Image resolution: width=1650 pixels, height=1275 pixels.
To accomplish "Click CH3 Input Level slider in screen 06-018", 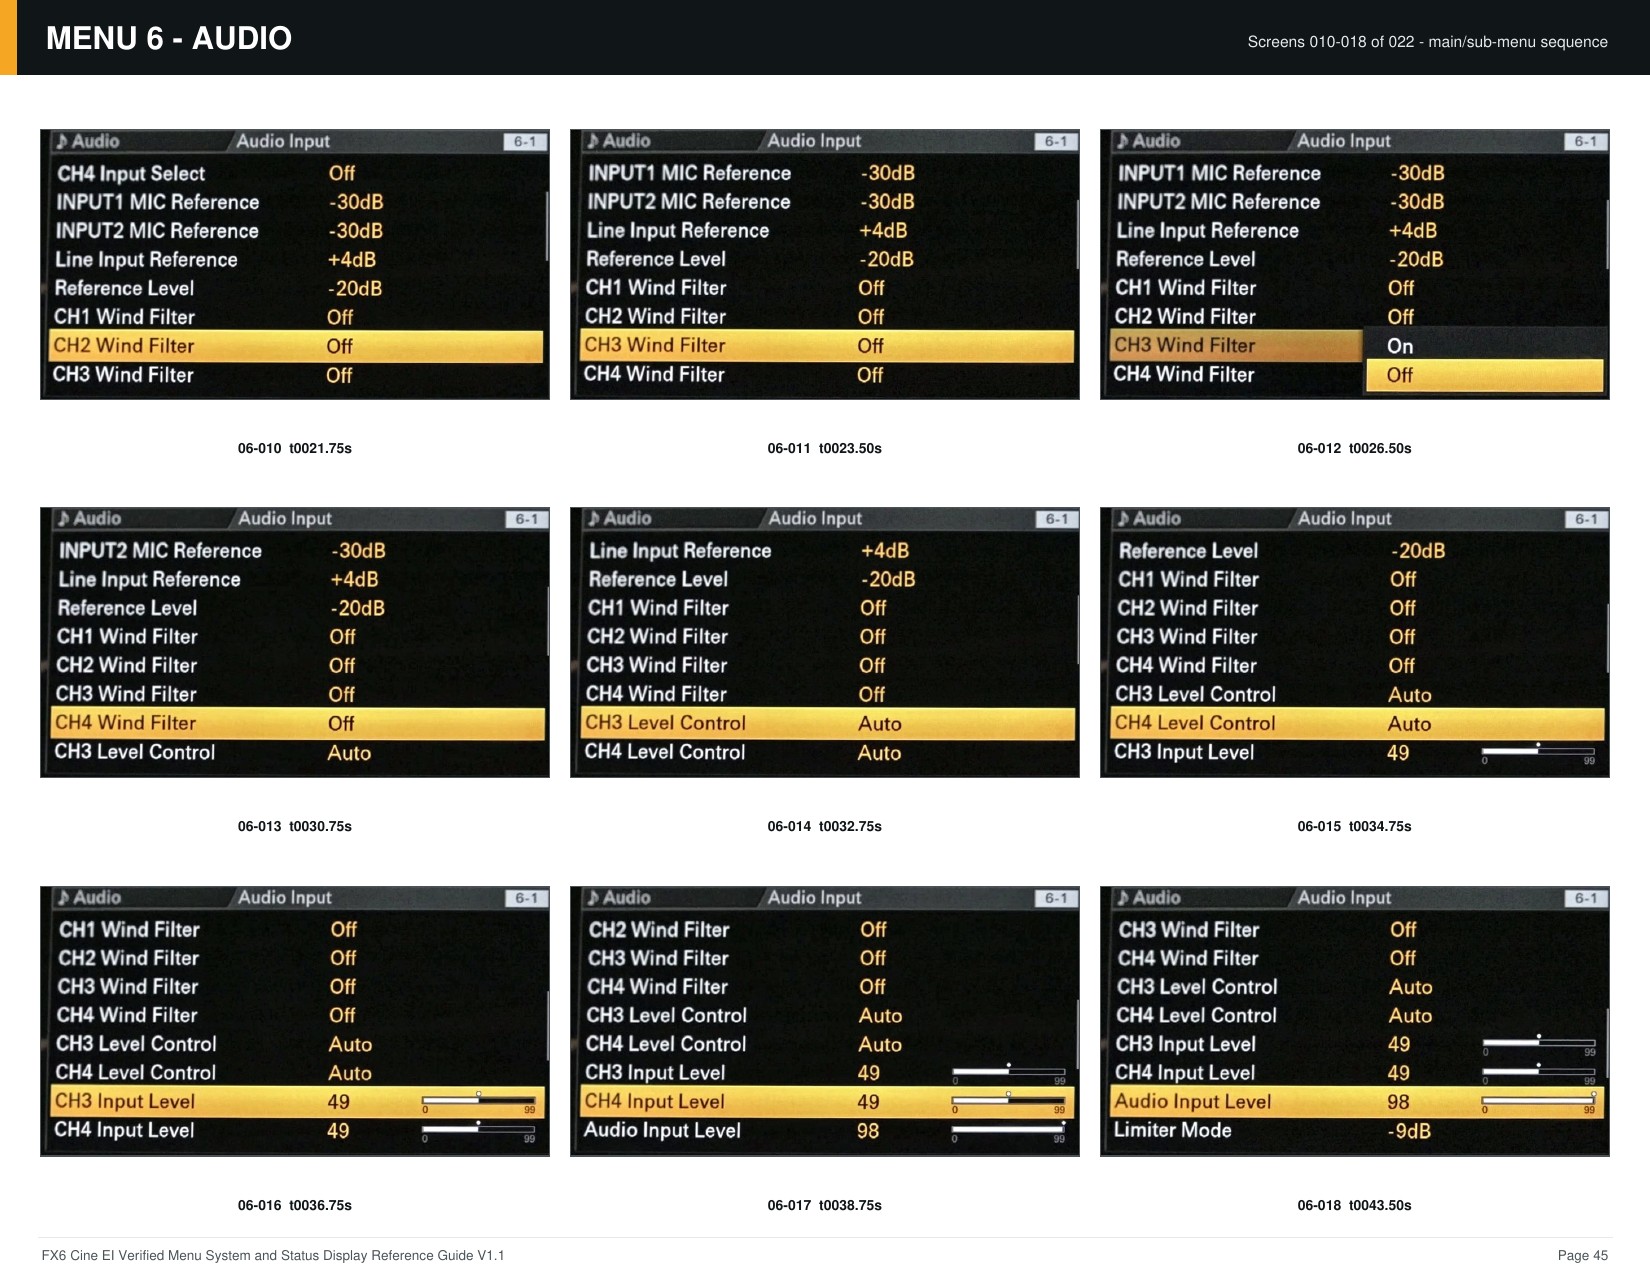I will click(1538, 1043).
